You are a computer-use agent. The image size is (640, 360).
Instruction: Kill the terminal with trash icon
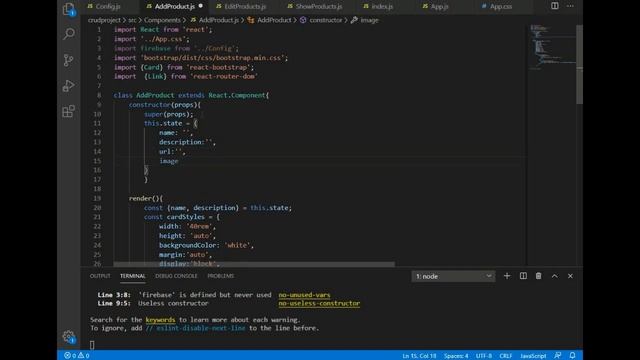(x=539, y=276)
